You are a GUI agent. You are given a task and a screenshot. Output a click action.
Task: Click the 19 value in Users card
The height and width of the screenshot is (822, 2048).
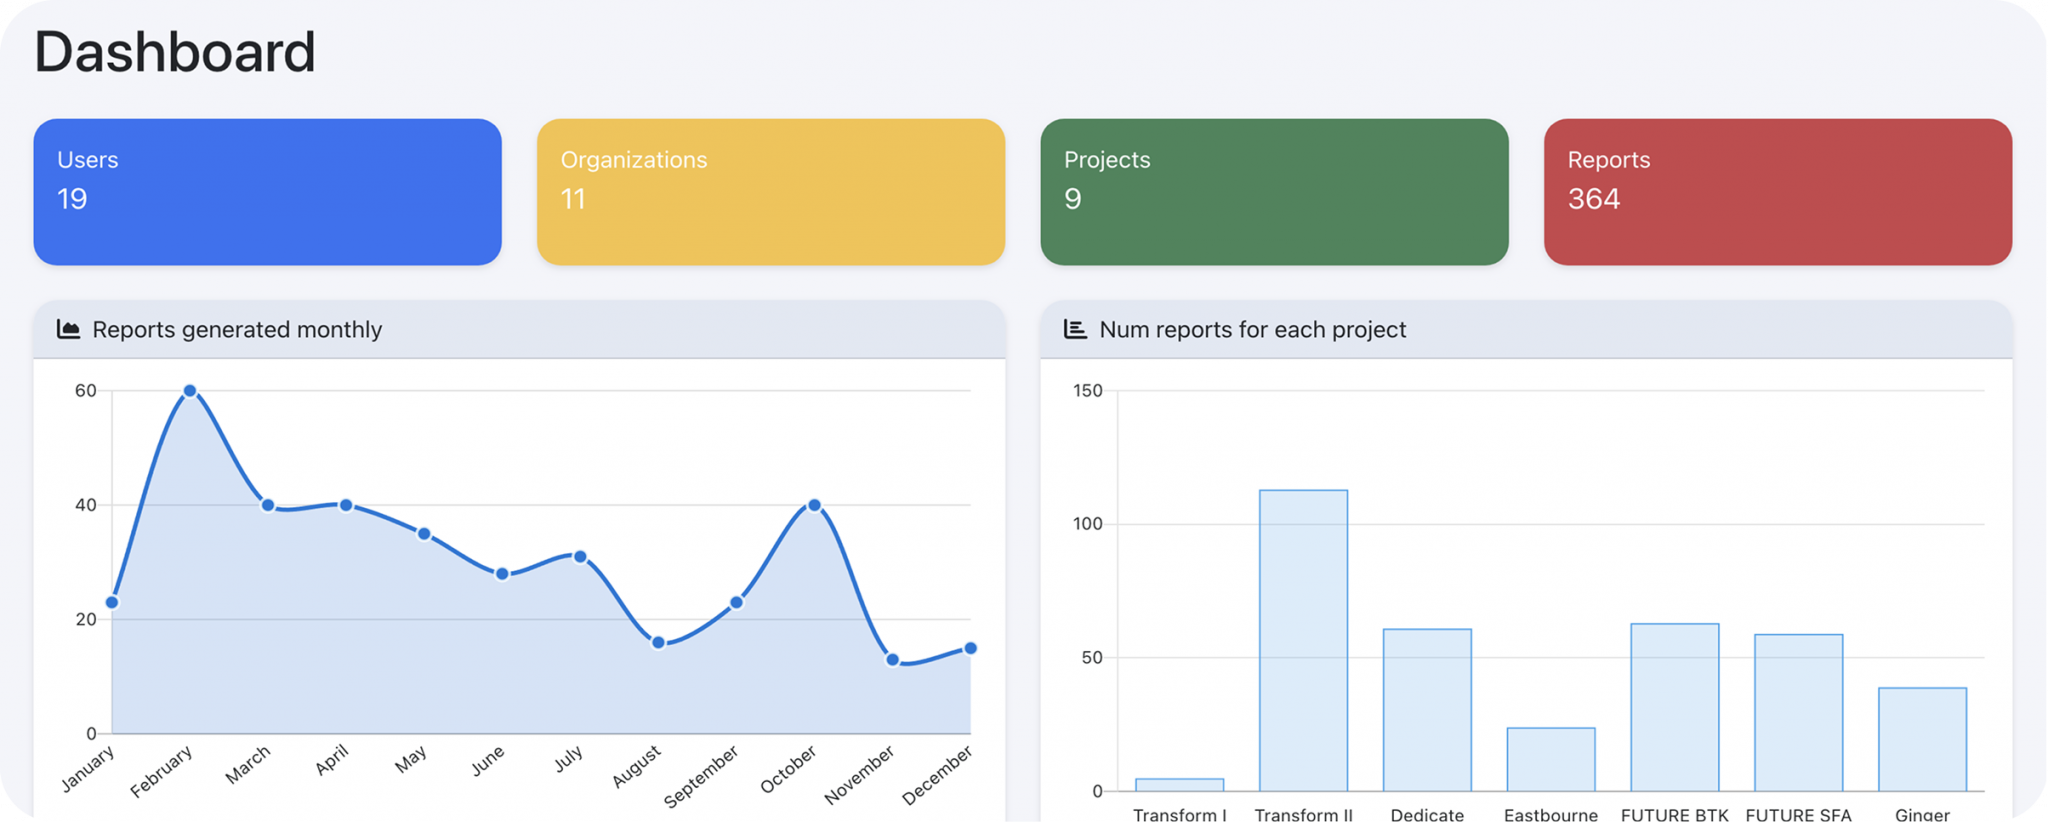tap(72, 199)
